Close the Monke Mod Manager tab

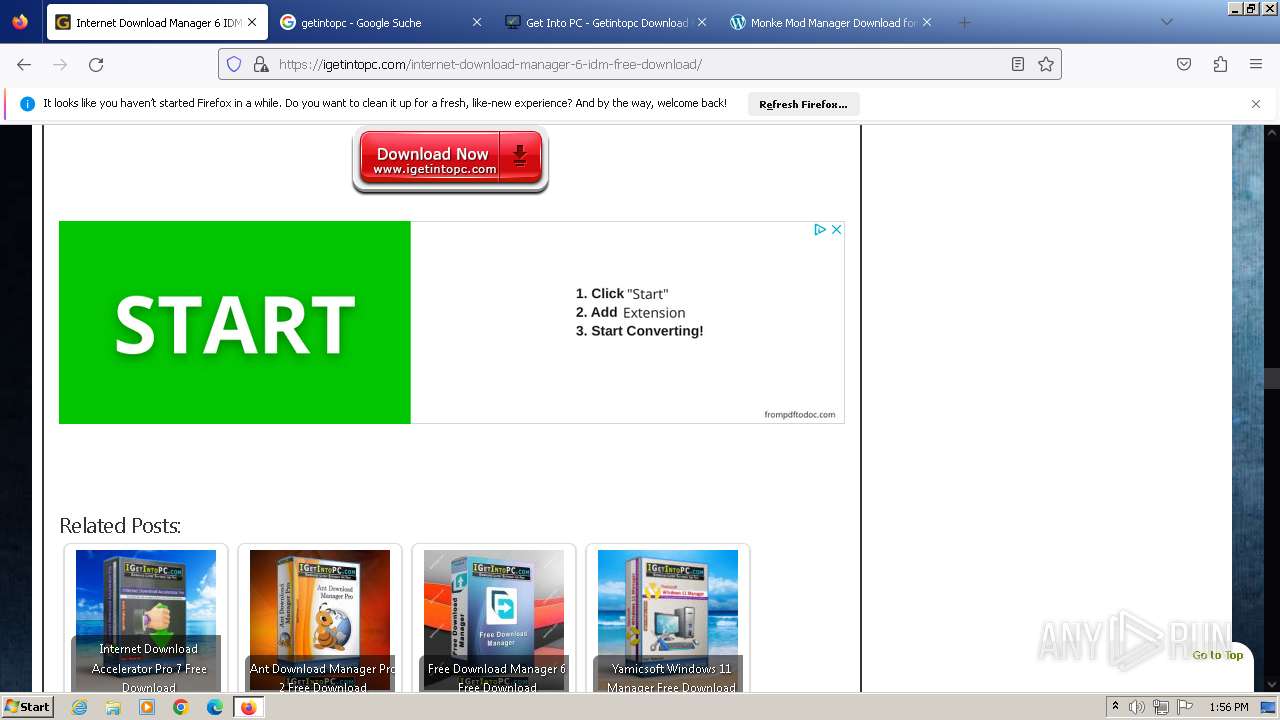pyautogui.click(x=926, y=22)
